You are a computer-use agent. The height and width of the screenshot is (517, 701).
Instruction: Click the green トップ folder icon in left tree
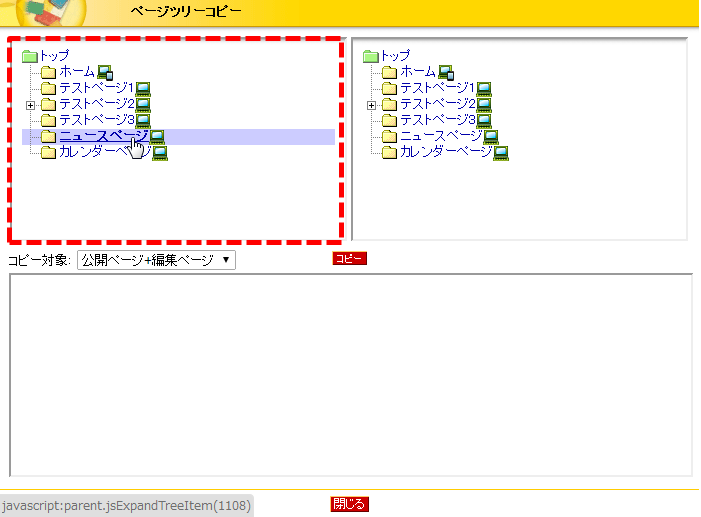click(x=30, y=56)
